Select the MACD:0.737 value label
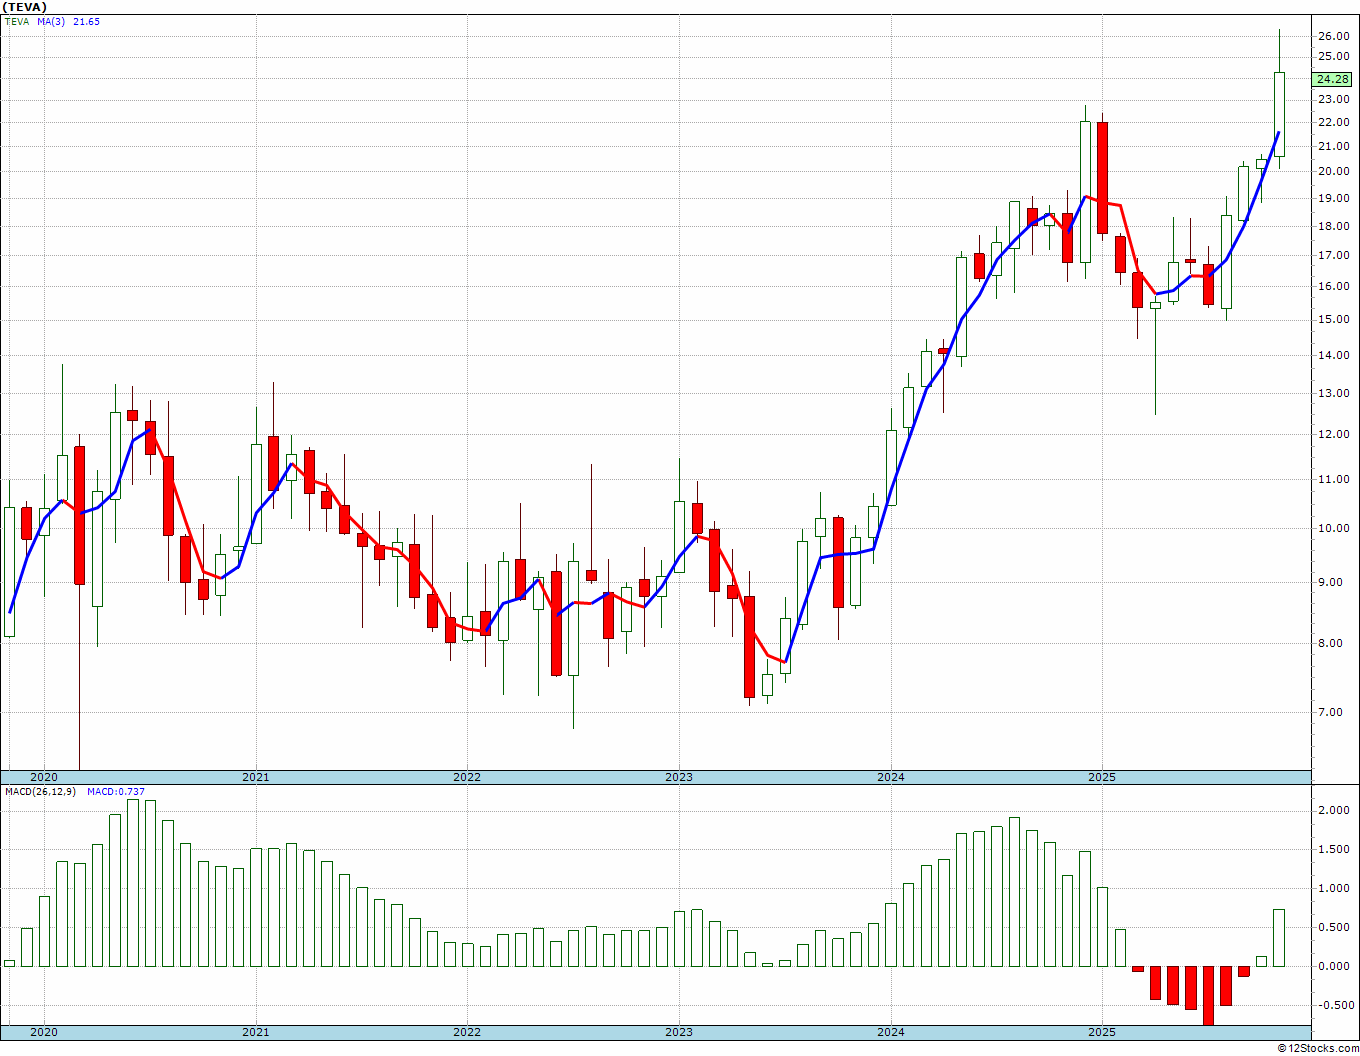The image size is (1360, 1056). click(x=116, y=792)
